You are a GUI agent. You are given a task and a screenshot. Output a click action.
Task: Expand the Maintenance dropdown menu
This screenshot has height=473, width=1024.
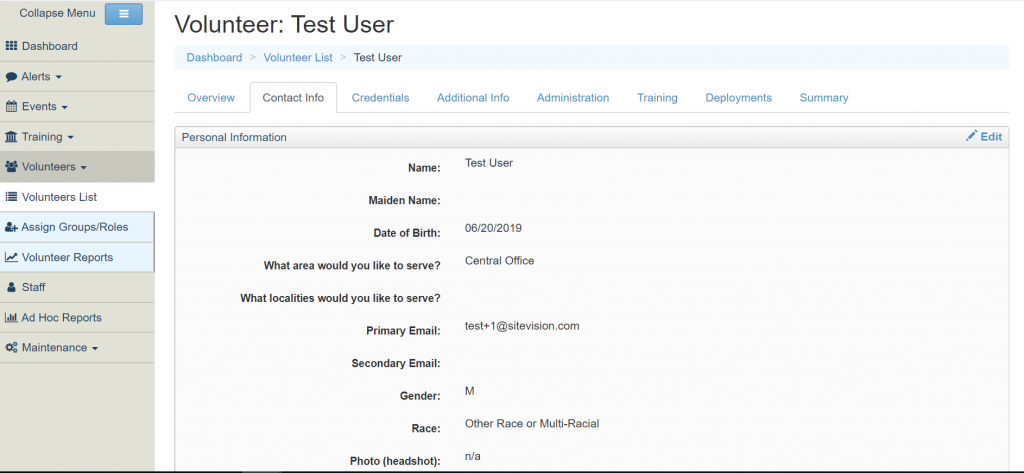[58, 348]
